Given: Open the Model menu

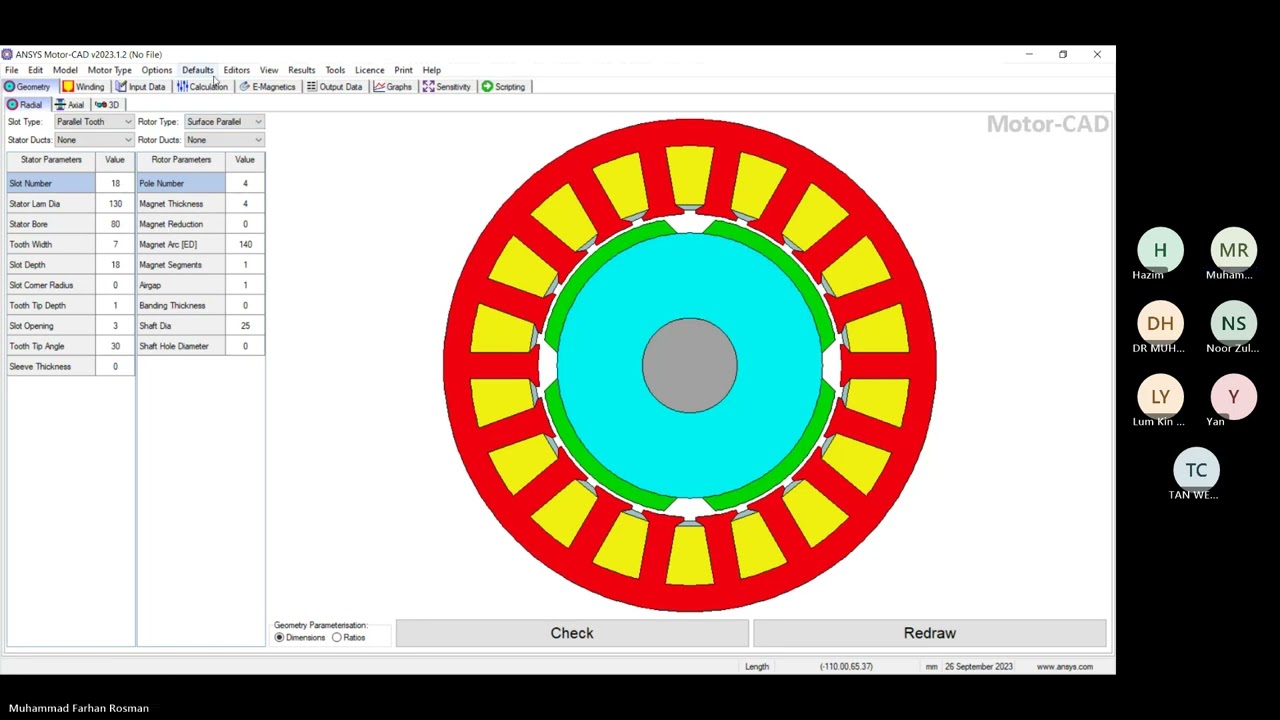Looking at the screenshot, I should [65, 70].
